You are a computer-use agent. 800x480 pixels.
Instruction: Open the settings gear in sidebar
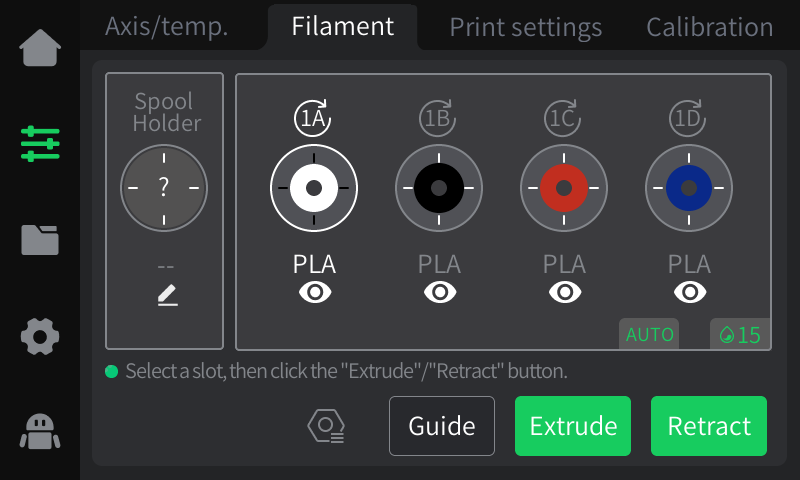(40, 336)
